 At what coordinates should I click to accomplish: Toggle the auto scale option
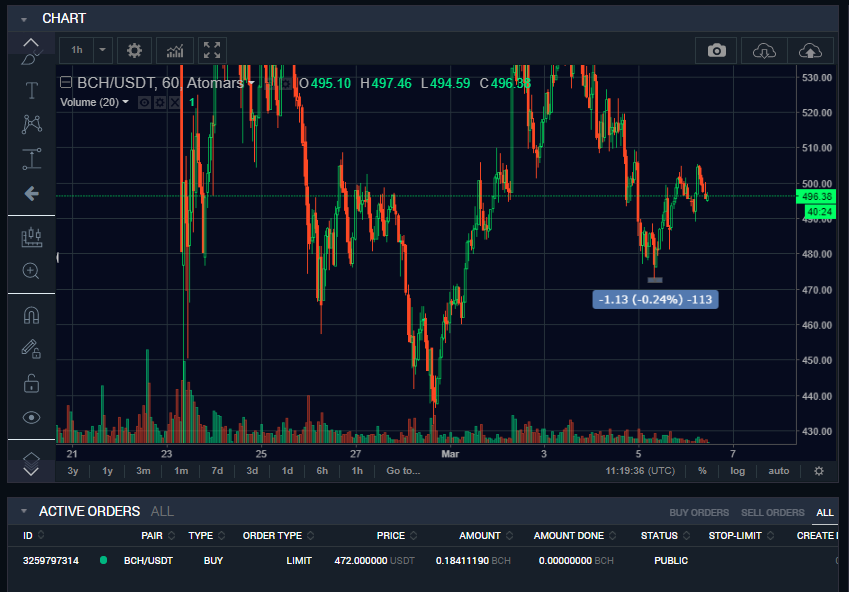[779, 471]
